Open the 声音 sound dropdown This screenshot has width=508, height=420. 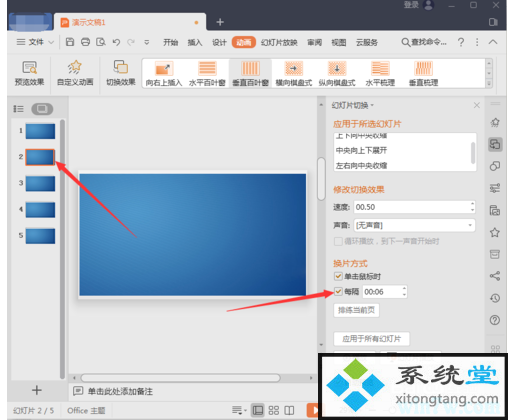(x=414, y=225)
